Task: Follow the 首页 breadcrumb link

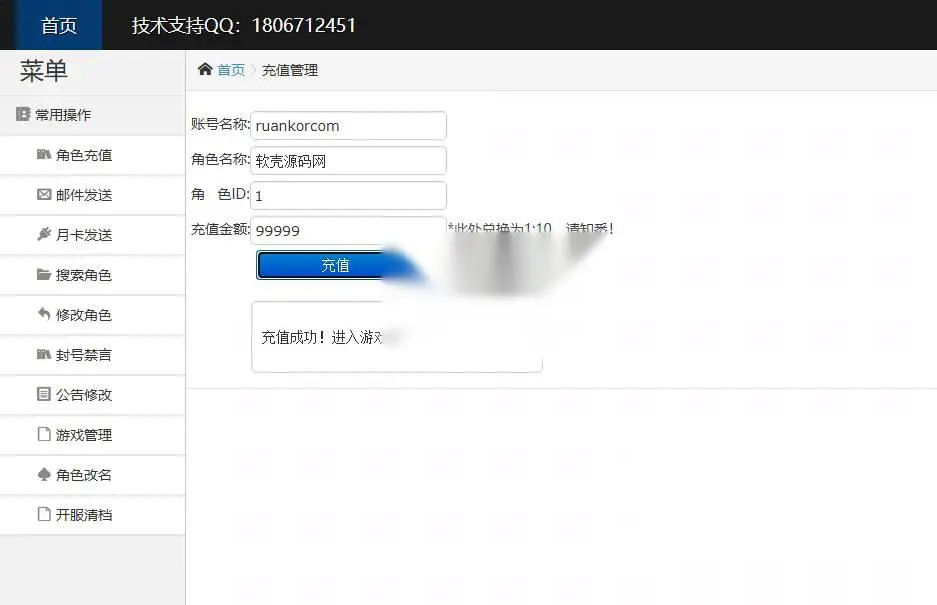Action: click(231, 71)
